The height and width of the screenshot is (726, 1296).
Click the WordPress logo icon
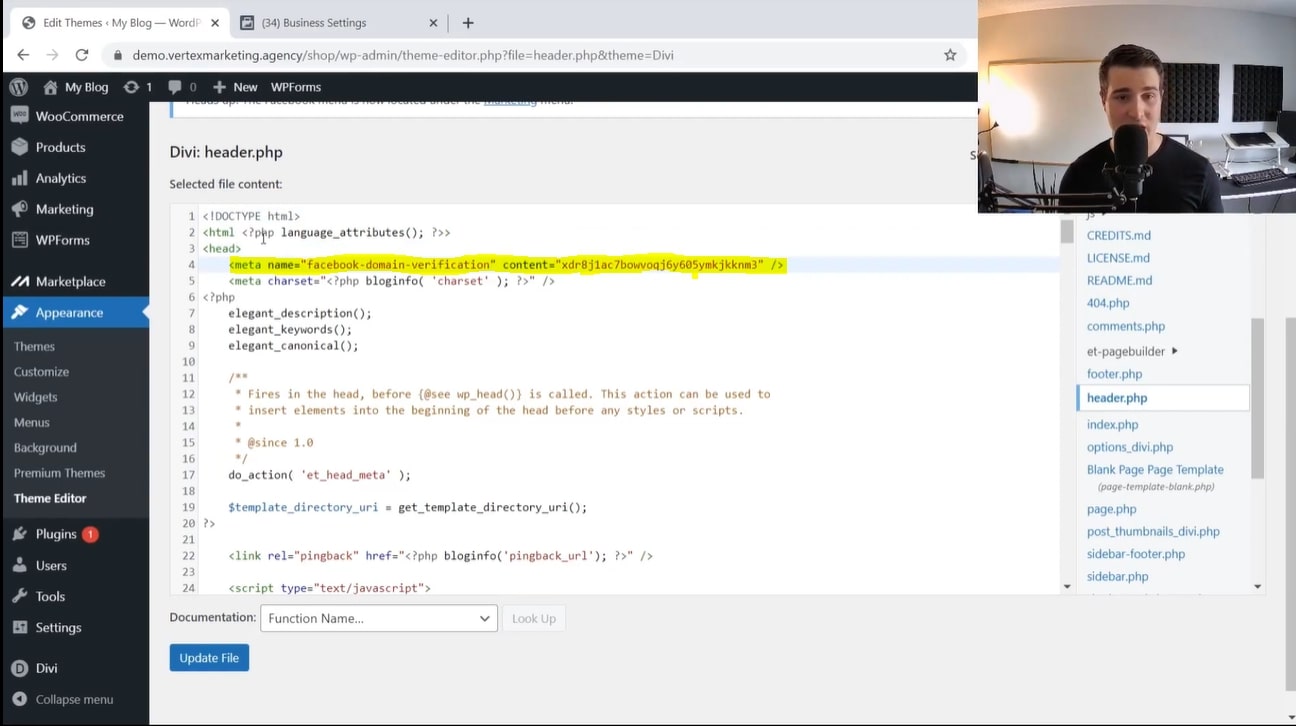click(19, 87)
